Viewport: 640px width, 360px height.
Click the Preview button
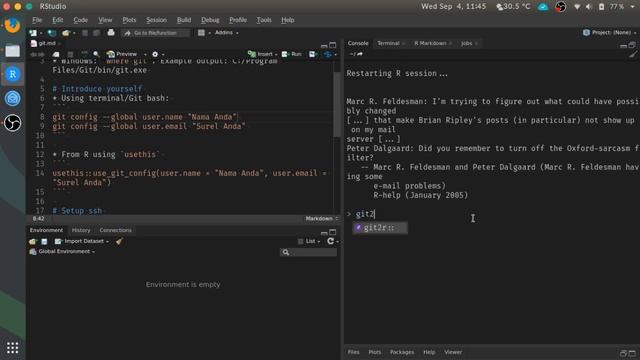click(122, 54)
